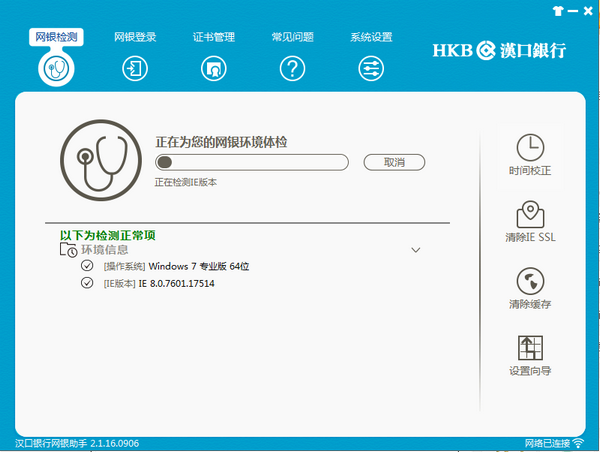Click the 设置向导 label
The height and width of the screenshot is (452, 600).
click(x=530, y=371)
